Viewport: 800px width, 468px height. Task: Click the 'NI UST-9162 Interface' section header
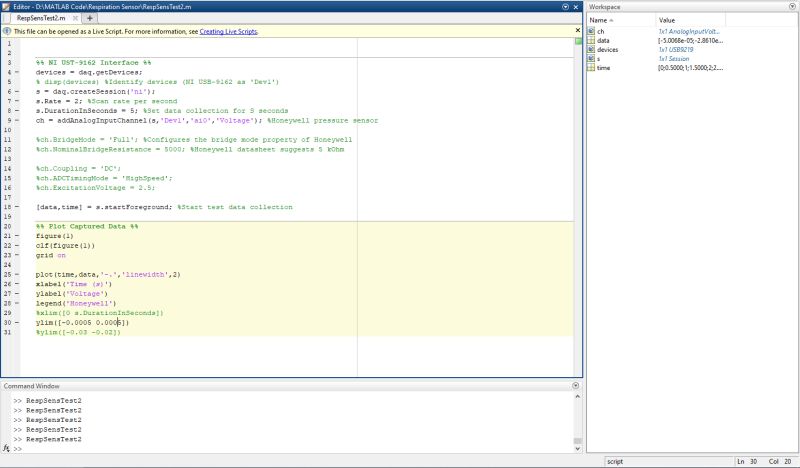pyautogui.click(x=93, y=62)
